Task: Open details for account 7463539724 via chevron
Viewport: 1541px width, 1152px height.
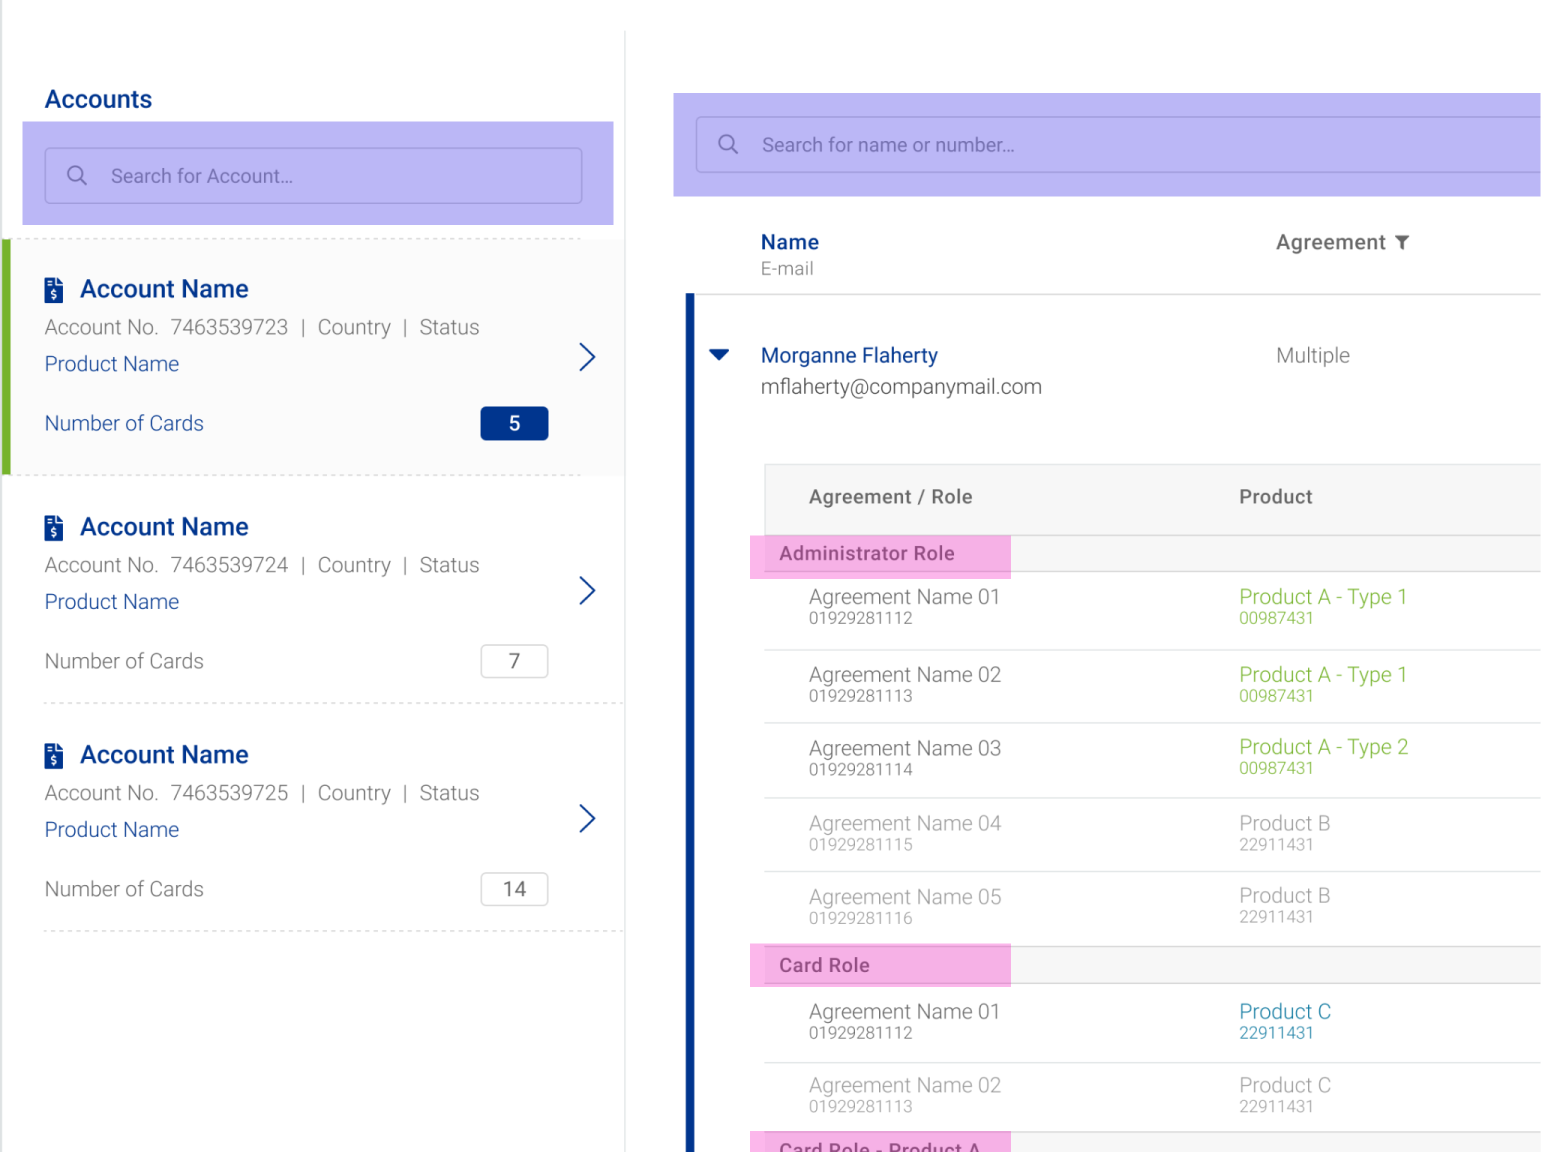Action: 587,591
